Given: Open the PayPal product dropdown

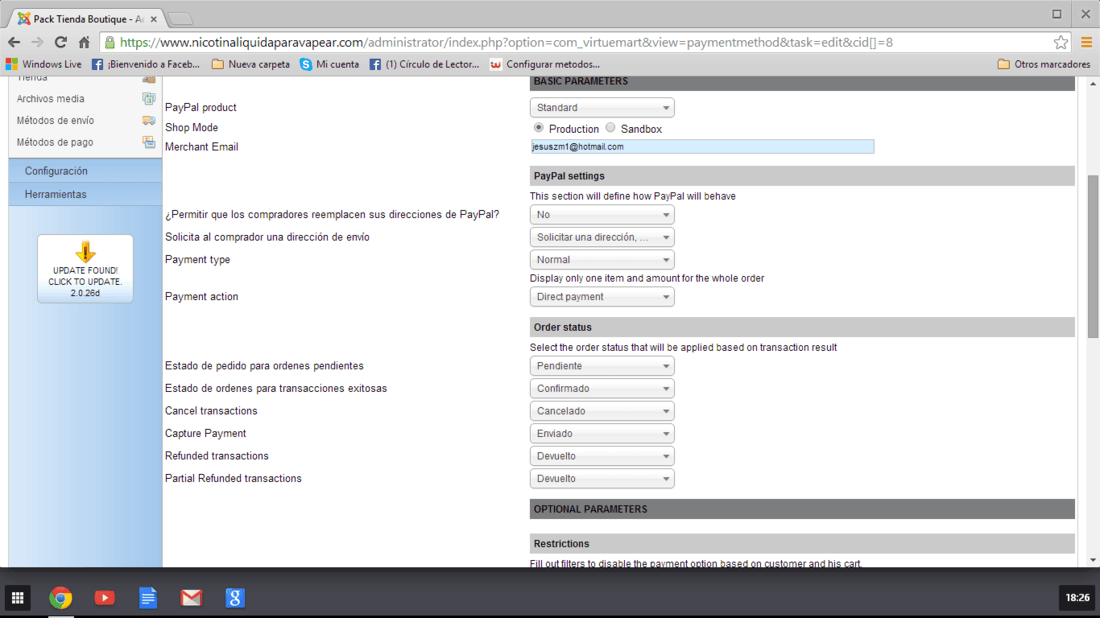Looking at the screenshot, I should (x=602, y=107).
